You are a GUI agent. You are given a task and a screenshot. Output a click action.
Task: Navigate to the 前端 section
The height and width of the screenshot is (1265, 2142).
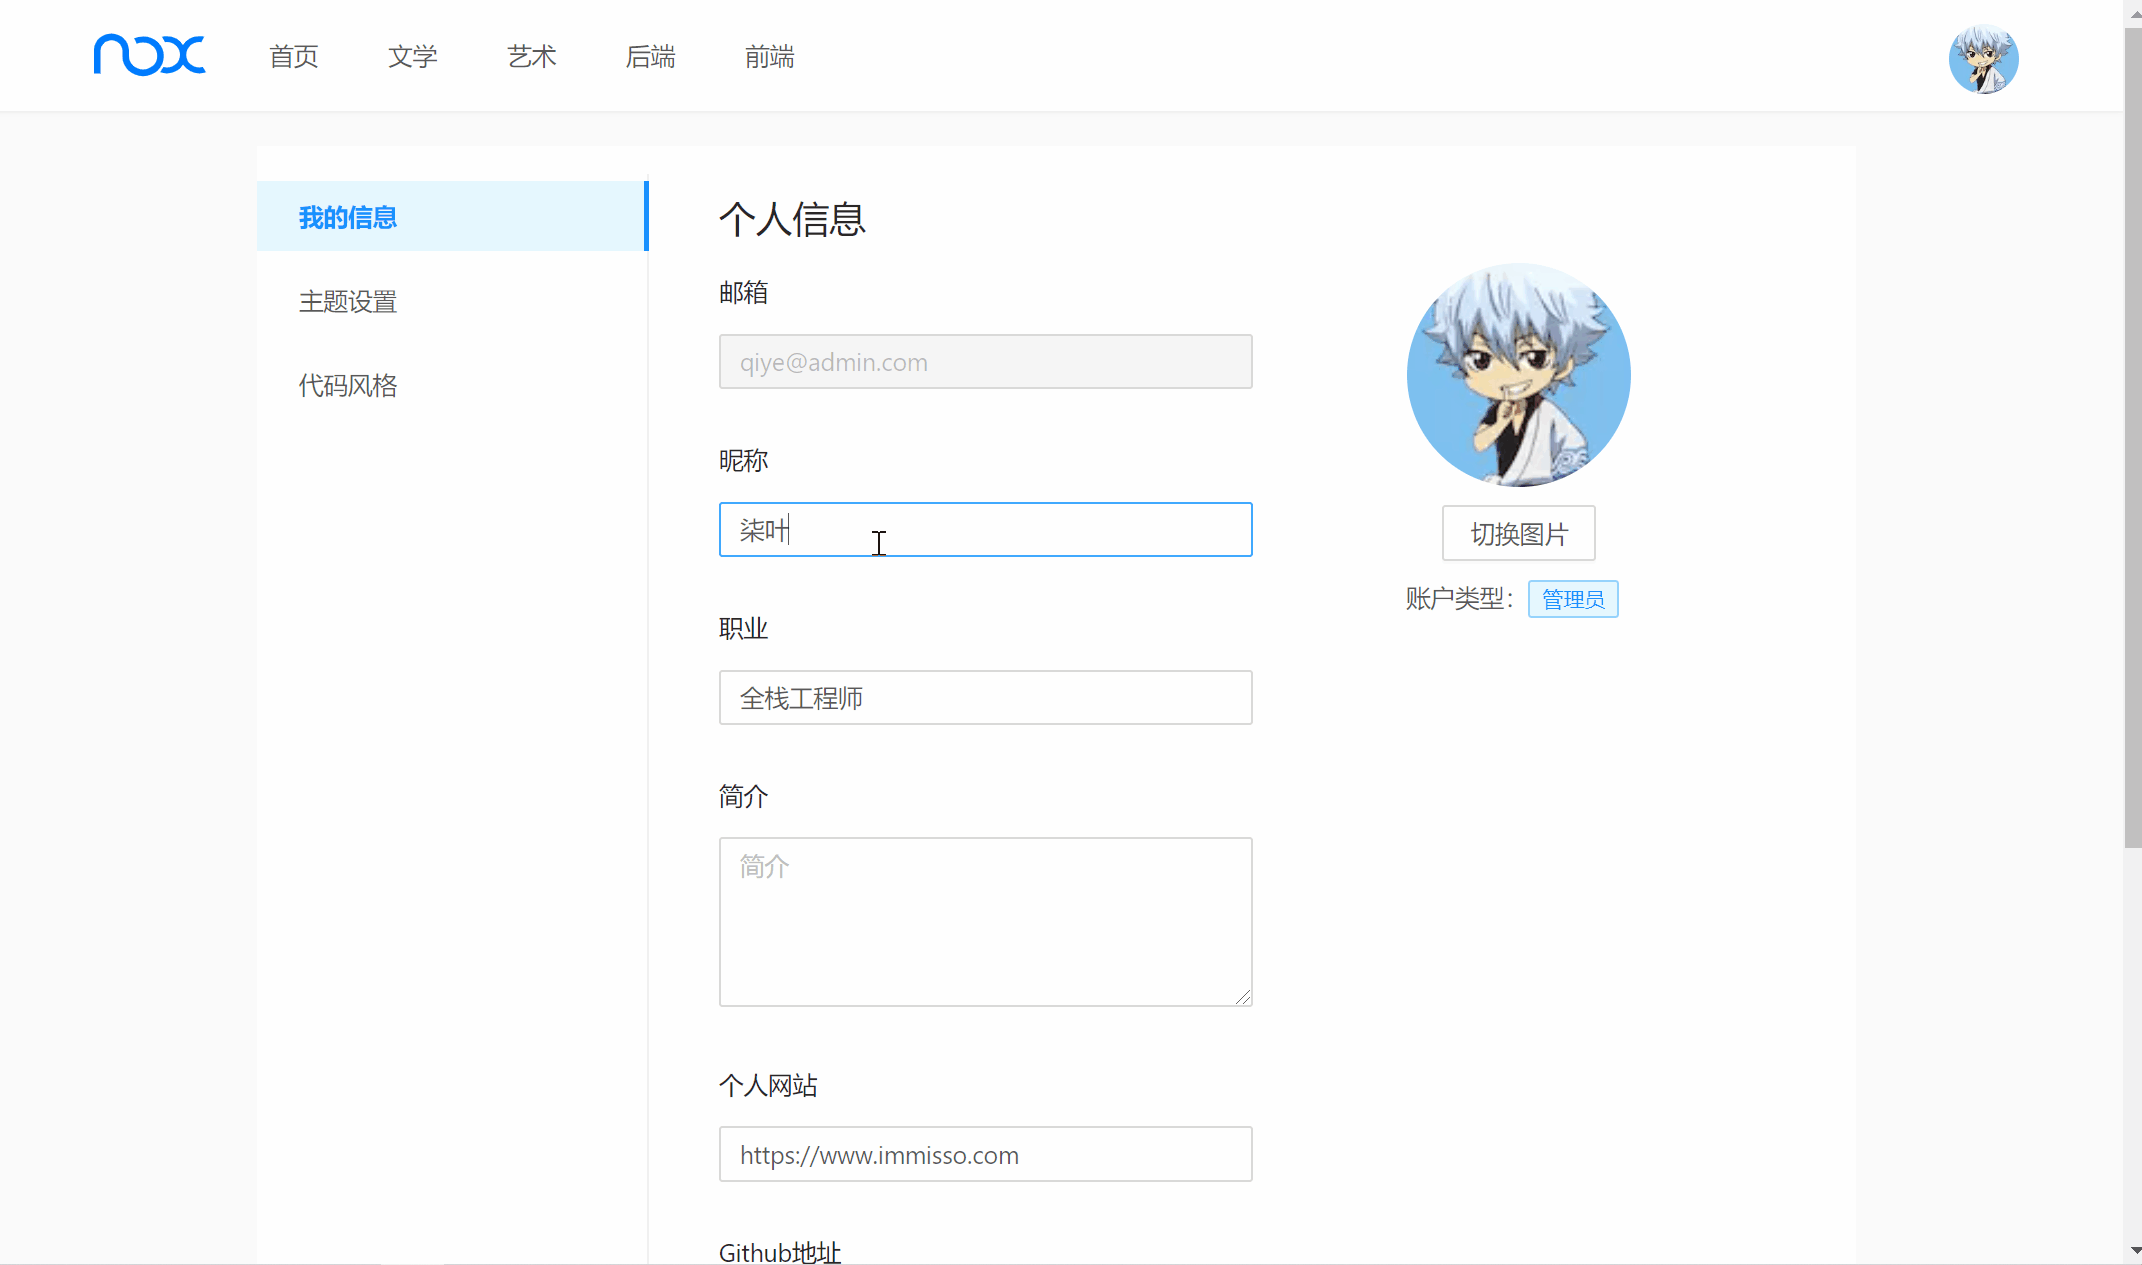tap(770, 57)
